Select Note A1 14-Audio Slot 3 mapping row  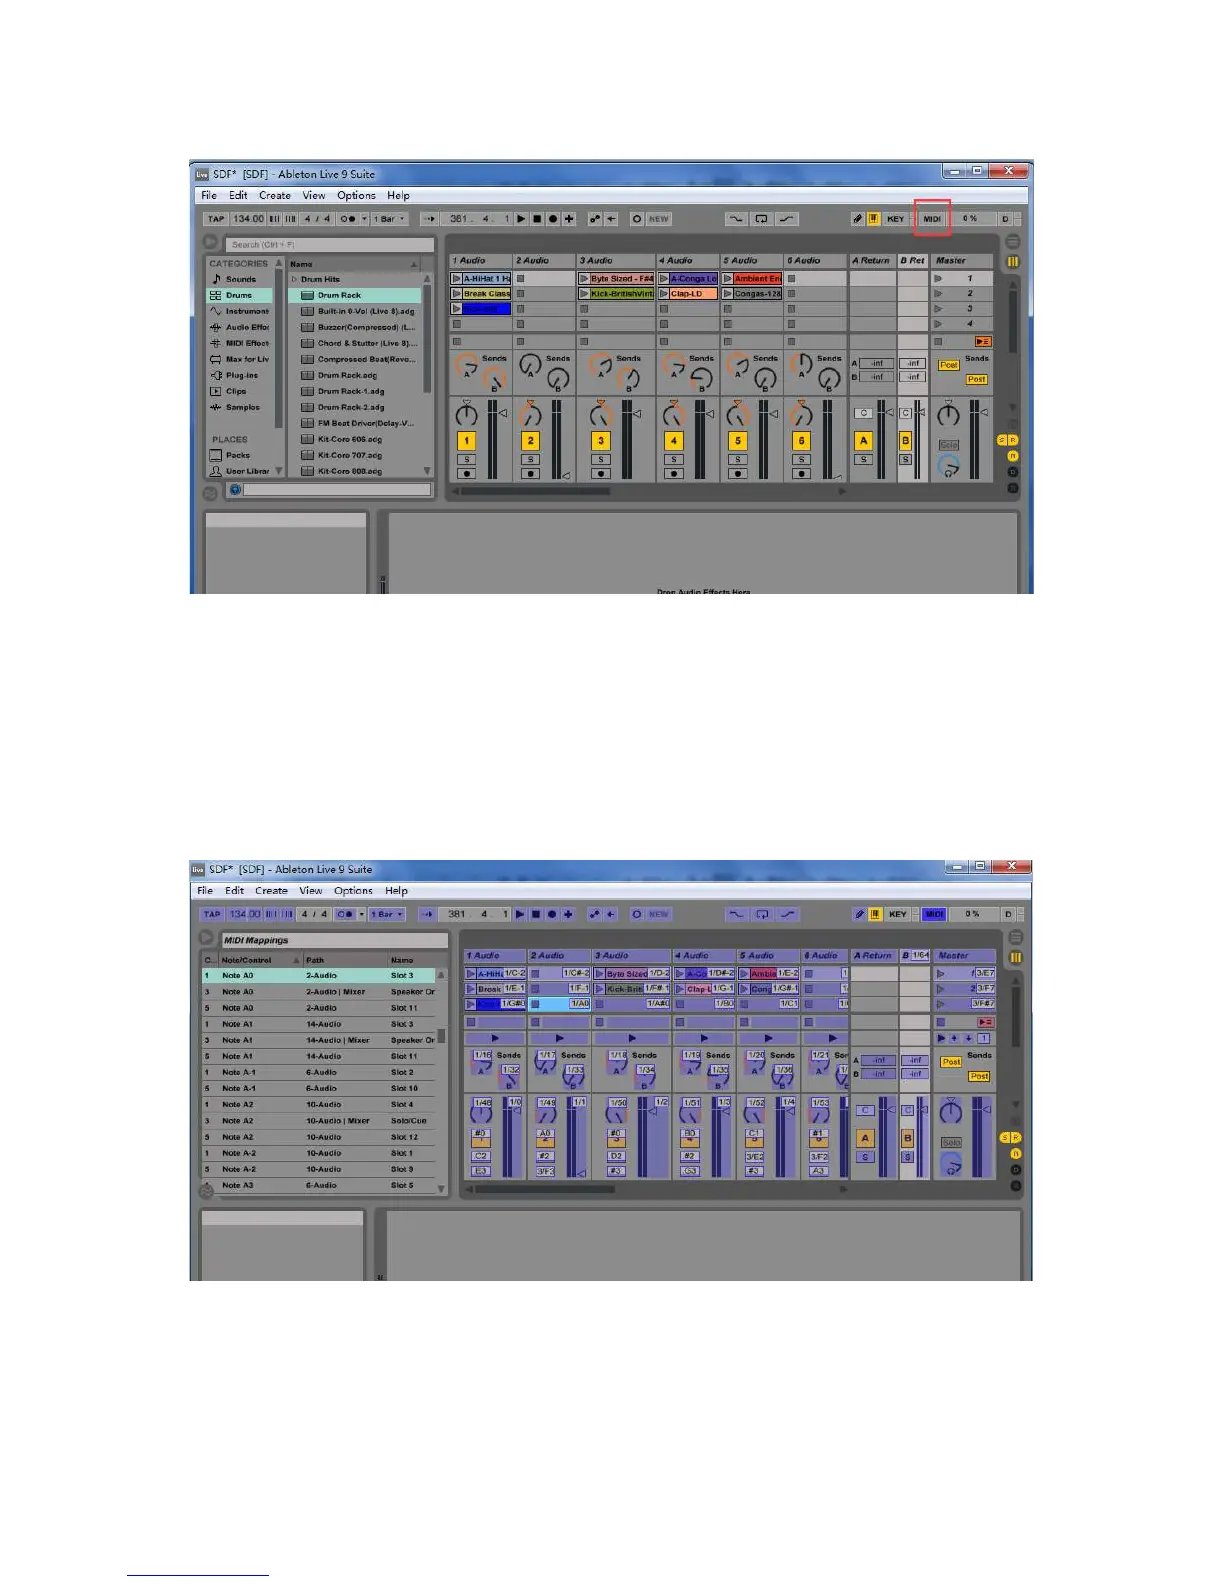click(319, 1024)
